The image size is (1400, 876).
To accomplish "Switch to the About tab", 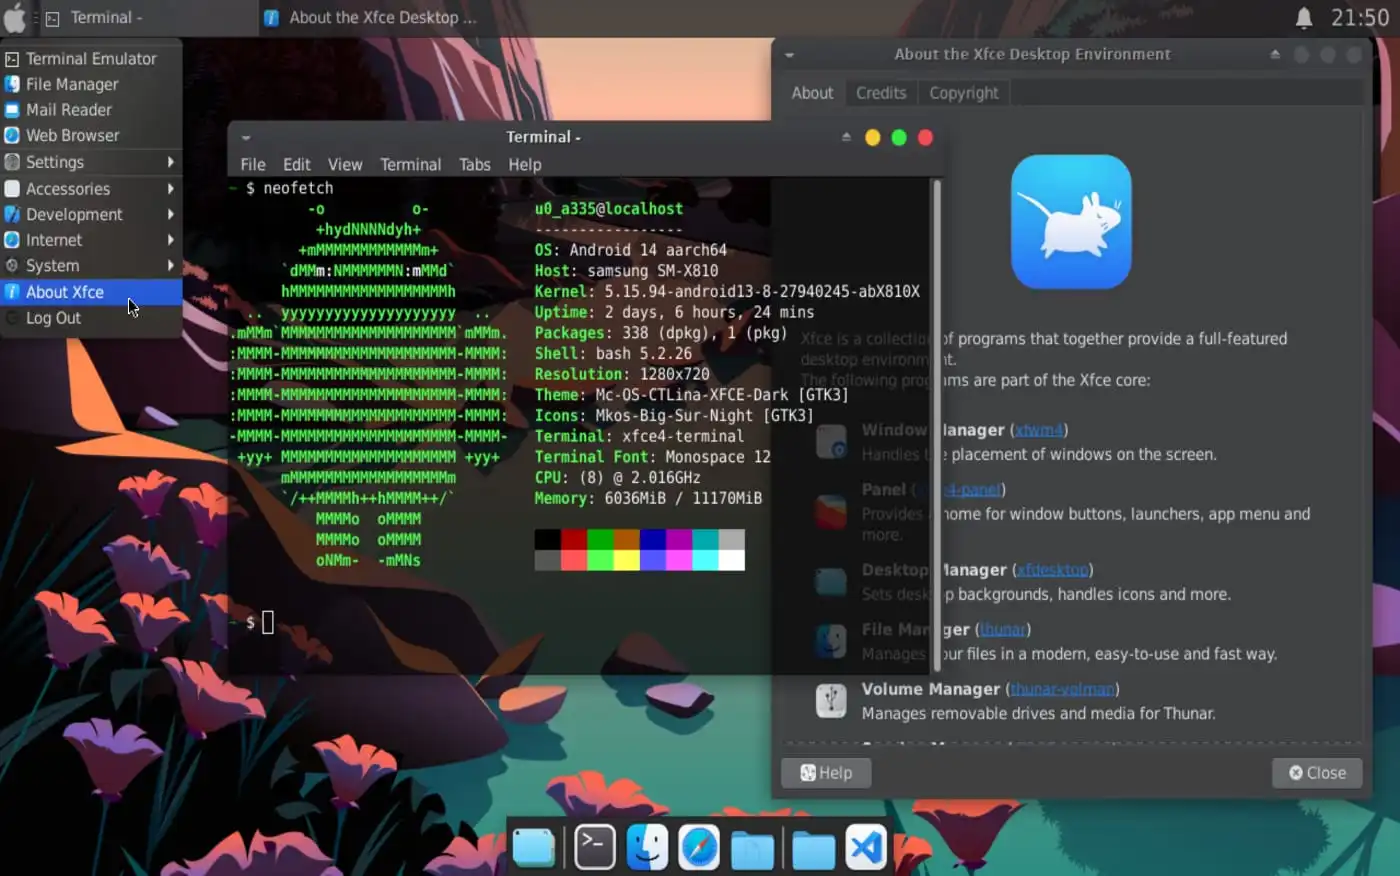I will [x=812, y=93].
